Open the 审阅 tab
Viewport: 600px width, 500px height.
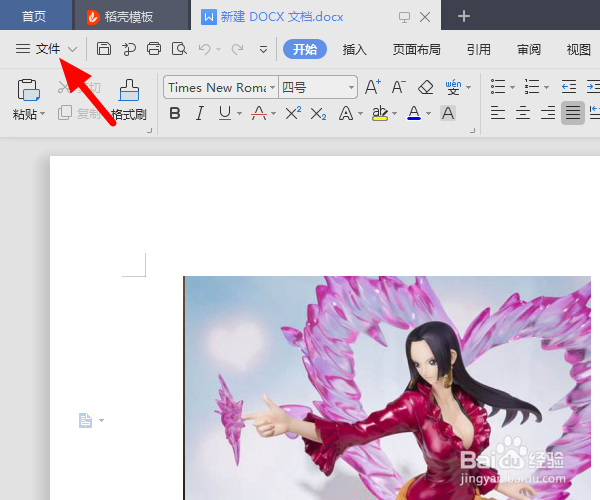[528, 49]
